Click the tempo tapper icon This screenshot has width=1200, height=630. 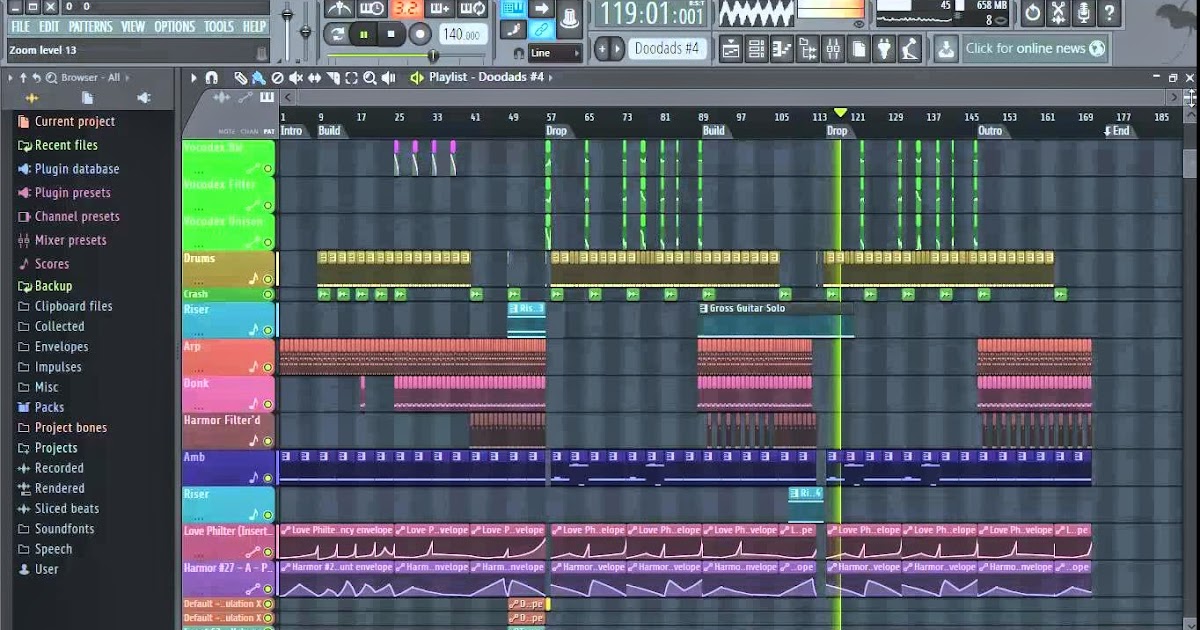(909, 48)
